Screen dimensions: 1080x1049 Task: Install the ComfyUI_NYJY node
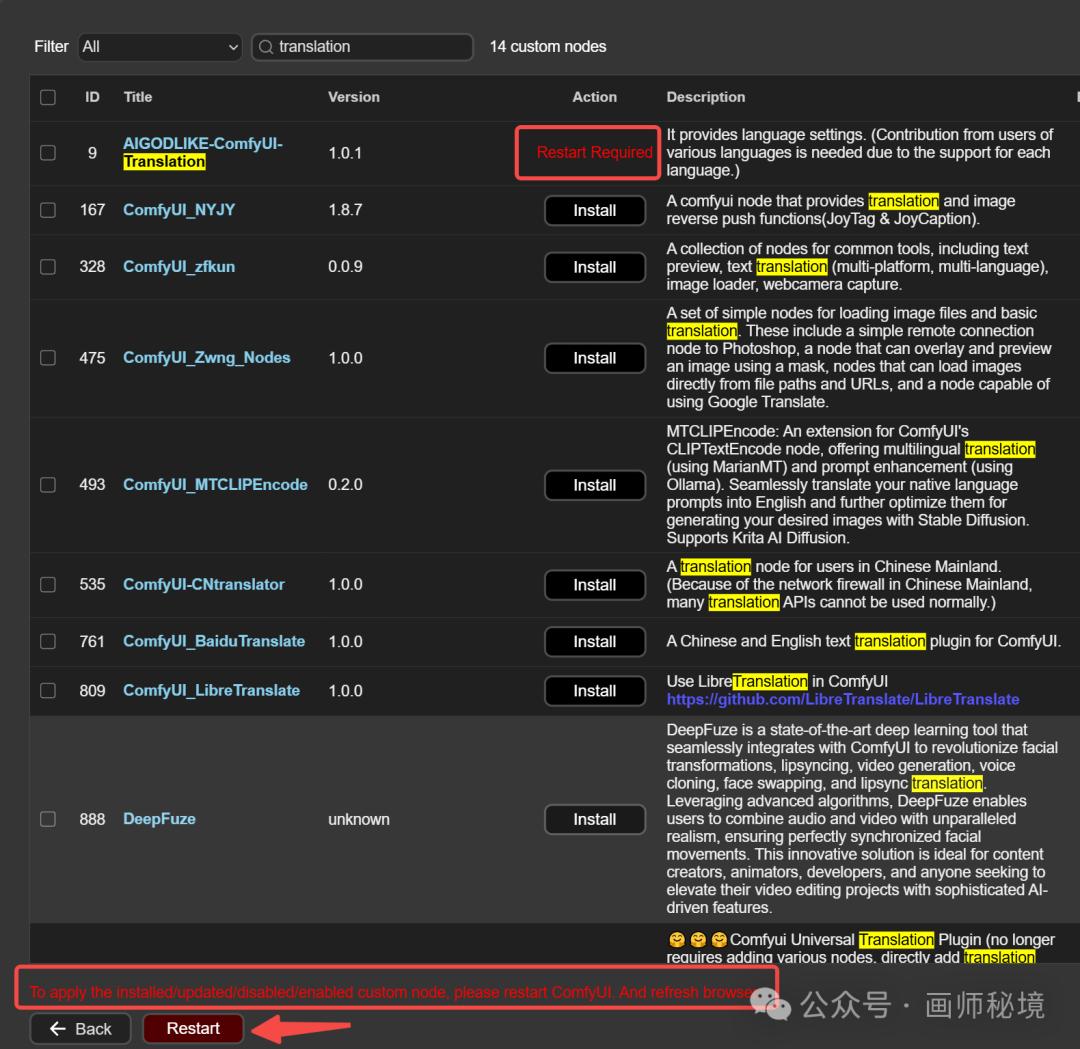595,210
